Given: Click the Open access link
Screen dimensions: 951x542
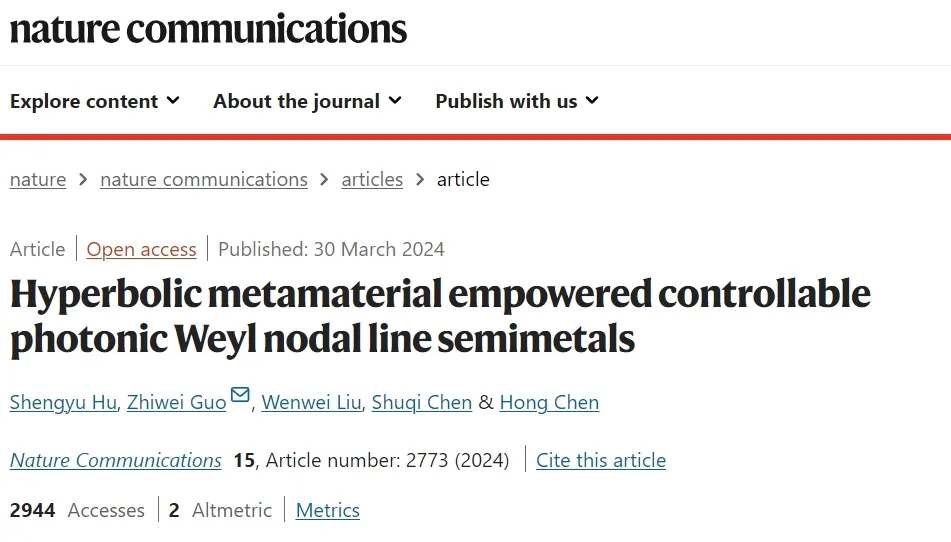Looking at the screenshot, I should (141, 250).
